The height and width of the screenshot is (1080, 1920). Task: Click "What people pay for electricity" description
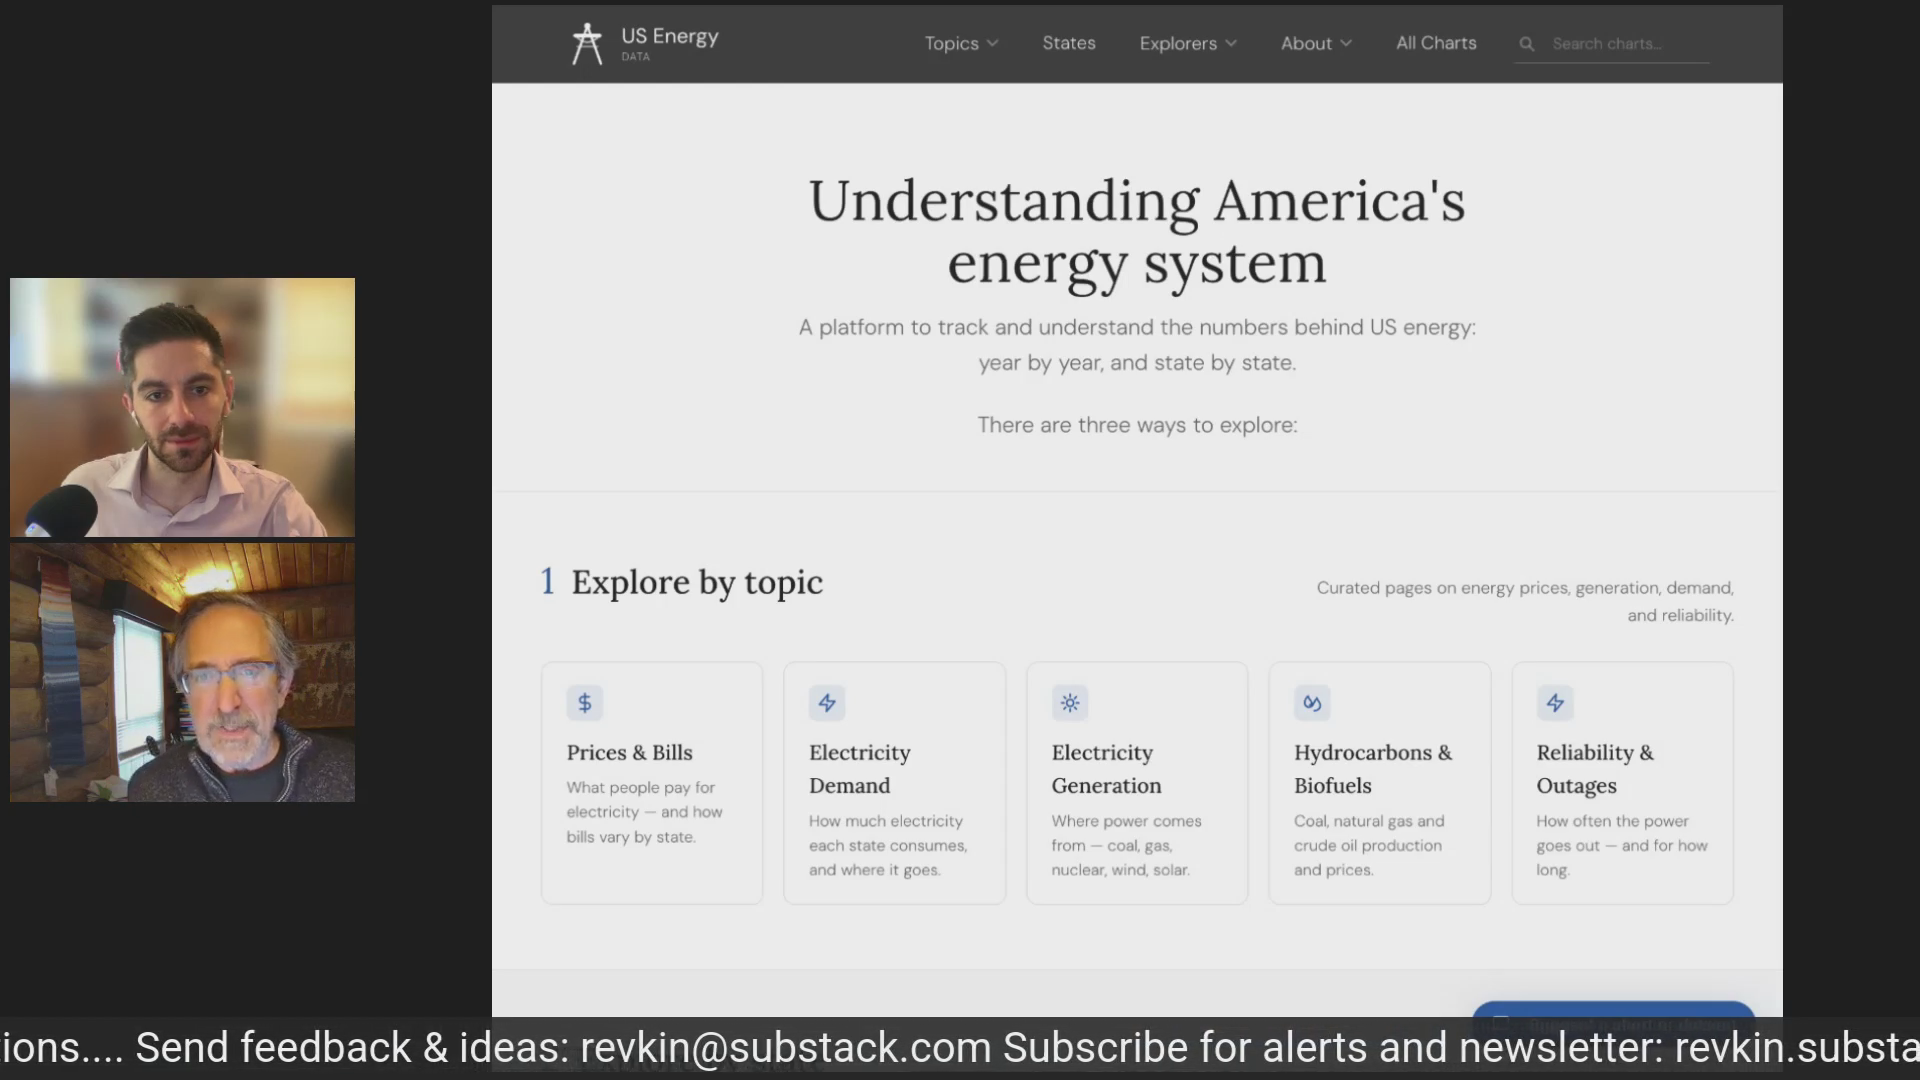(x=644, y=812)
